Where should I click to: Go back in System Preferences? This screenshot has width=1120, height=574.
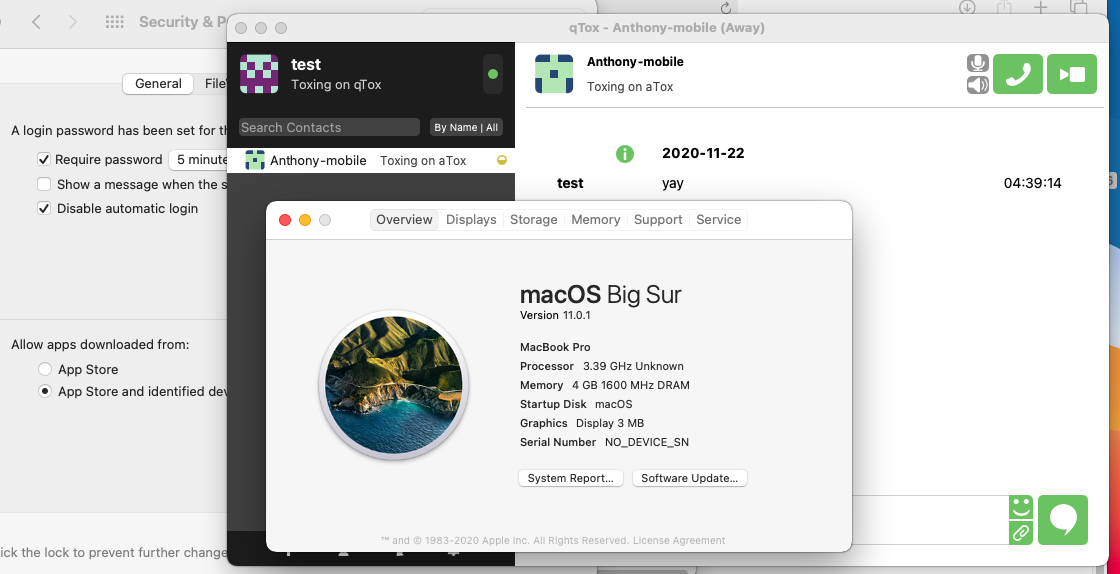pos(36,22)
